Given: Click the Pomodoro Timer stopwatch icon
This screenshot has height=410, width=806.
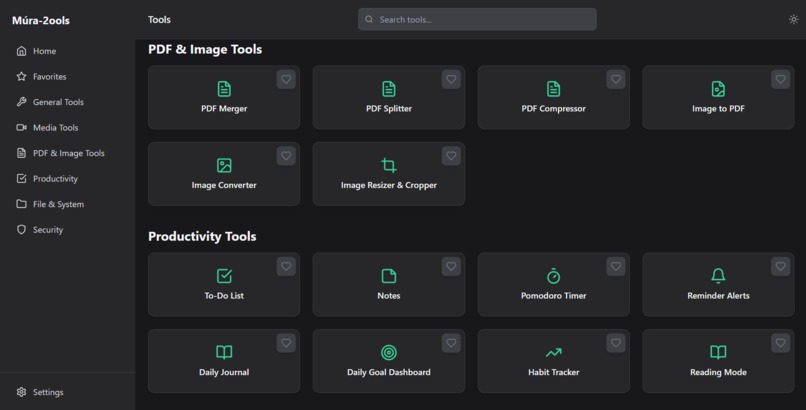Looking at the screenshot, I should click(553, 276).
